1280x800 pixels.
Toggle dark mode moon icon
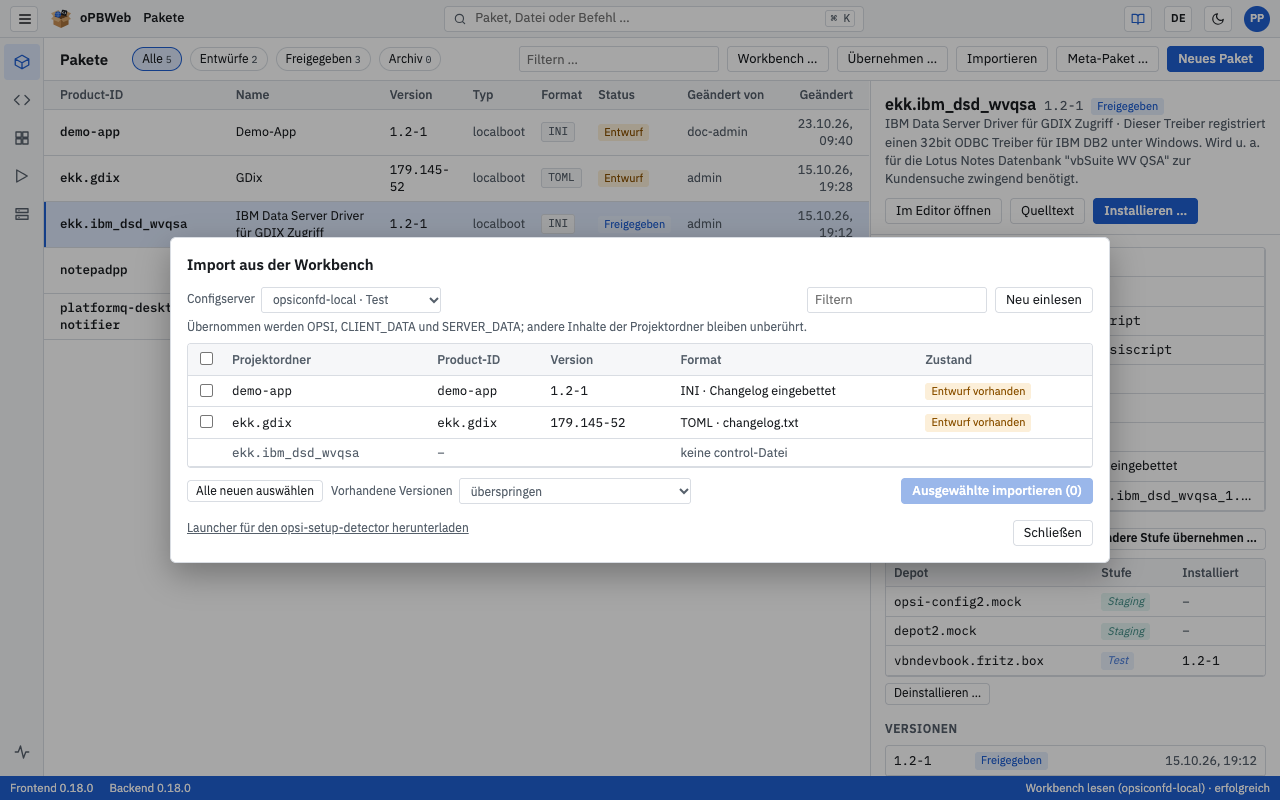[x=1218, y=18]
